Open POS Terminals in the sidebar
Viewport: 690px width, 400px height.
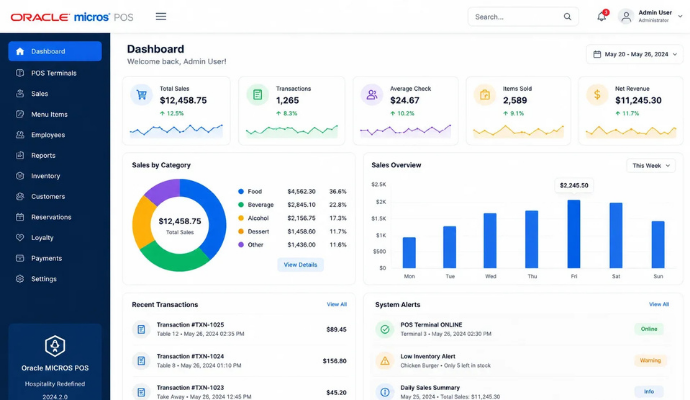pos(55,73)
